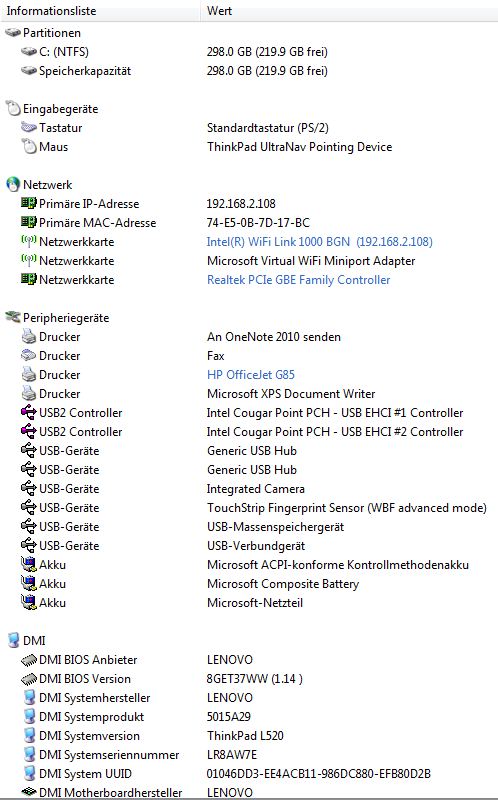Select the C: (NTFS) entry label
This screenshot has width=498, height=800.
64,52
